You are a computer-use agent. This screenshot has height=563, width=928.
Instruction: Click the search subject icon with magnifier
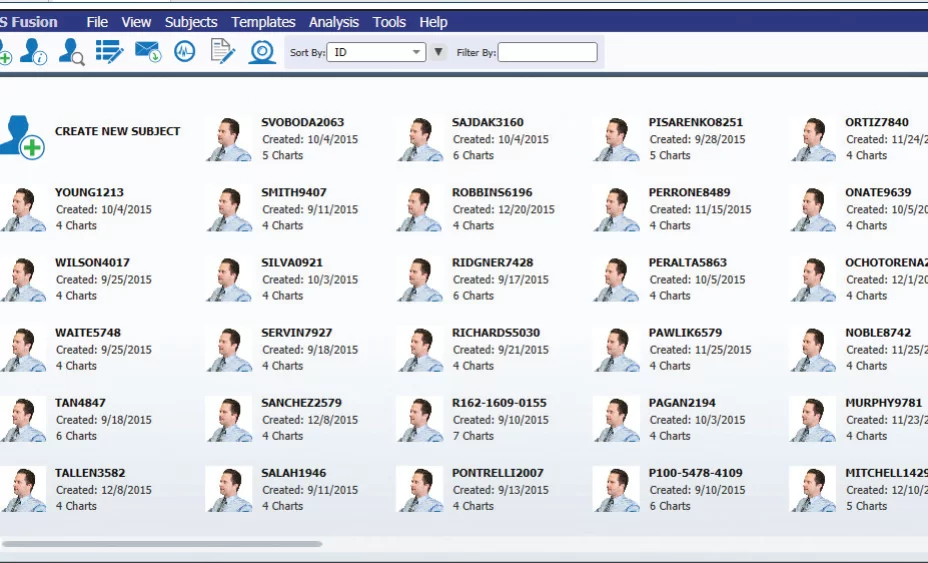[71, 52]
